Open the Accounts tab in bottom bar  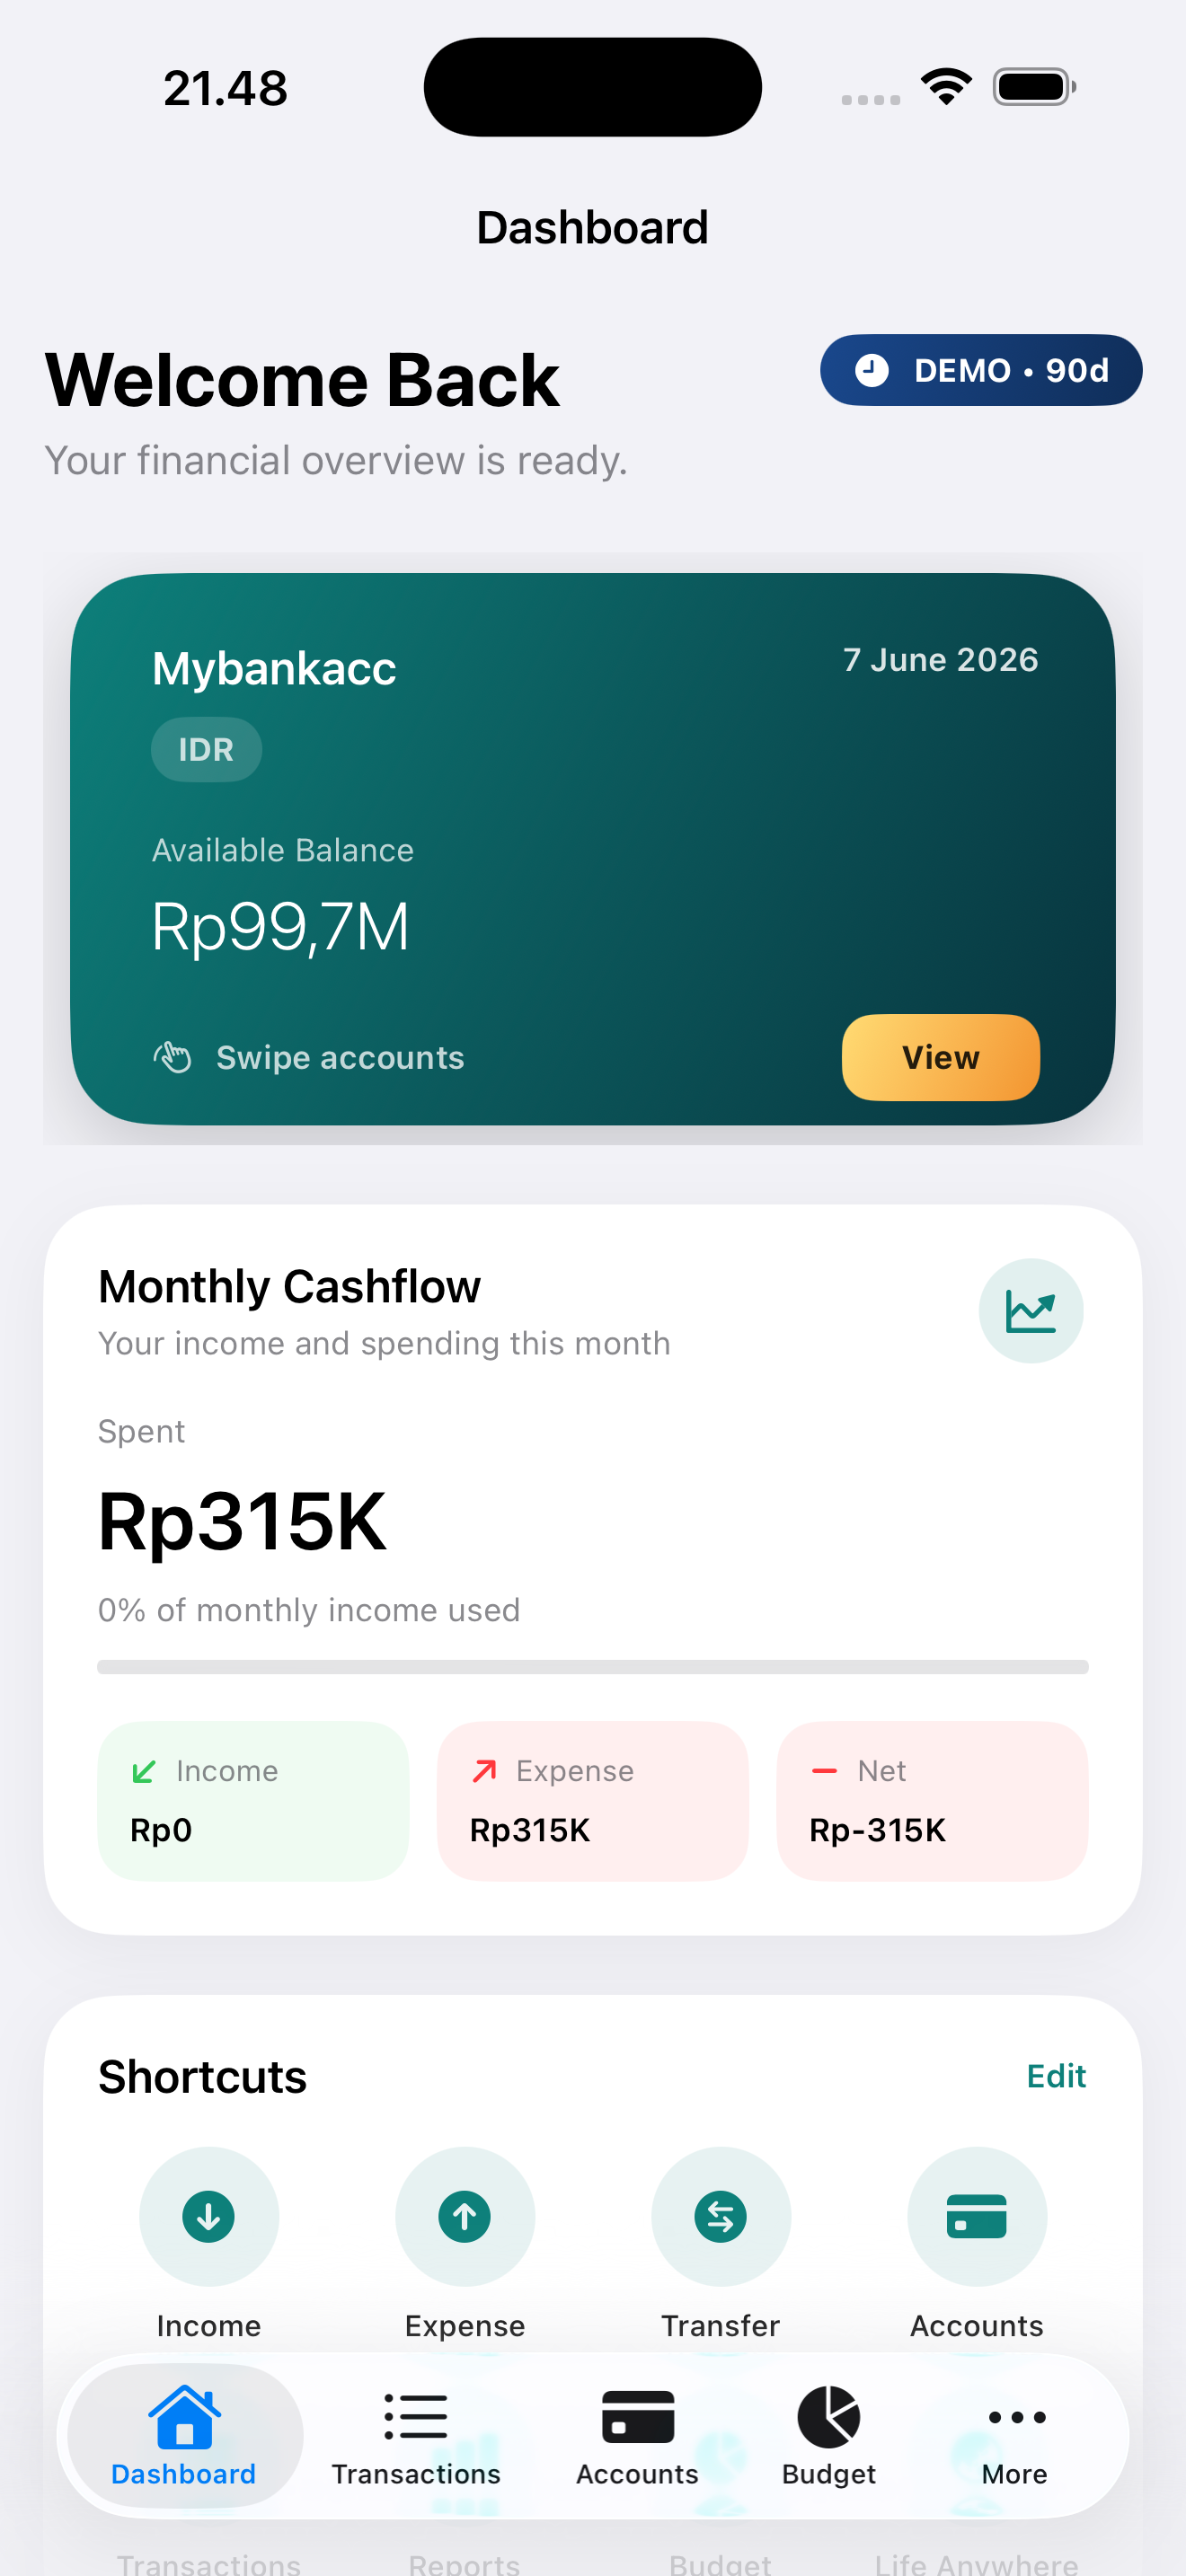click(637, 2438)
